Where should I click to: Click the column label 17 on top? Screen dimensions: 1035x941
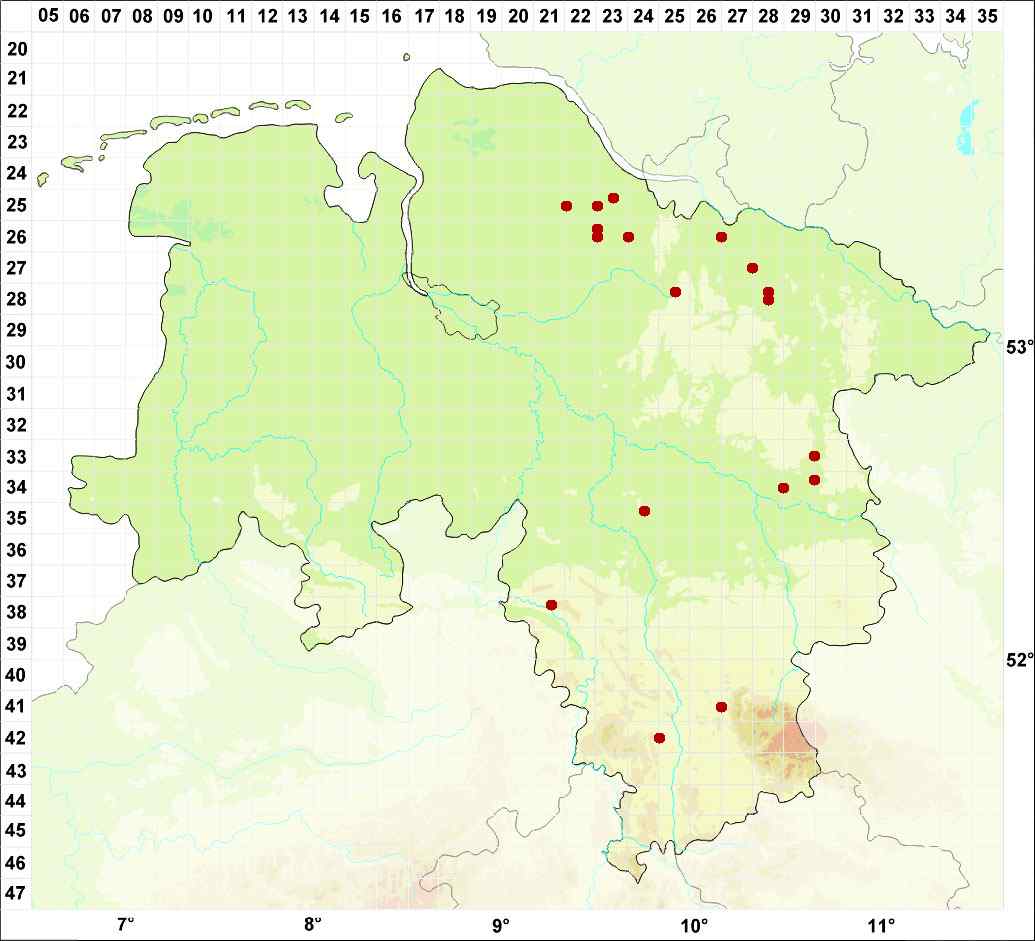coord(424,16)
